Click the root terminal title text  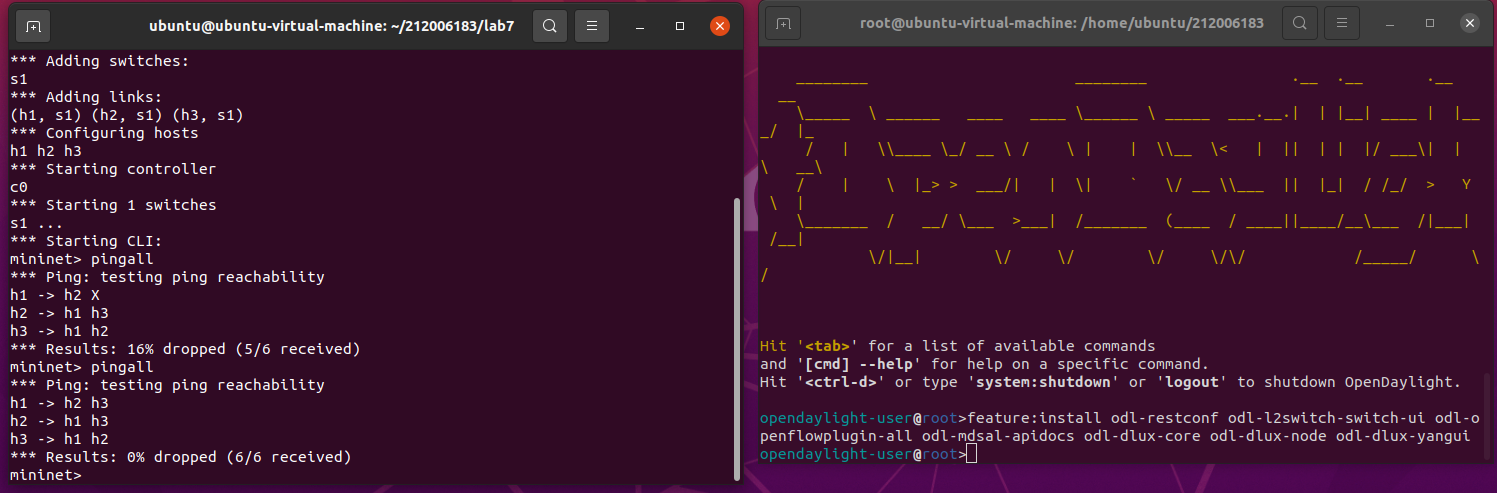[x=1062, y=23]
